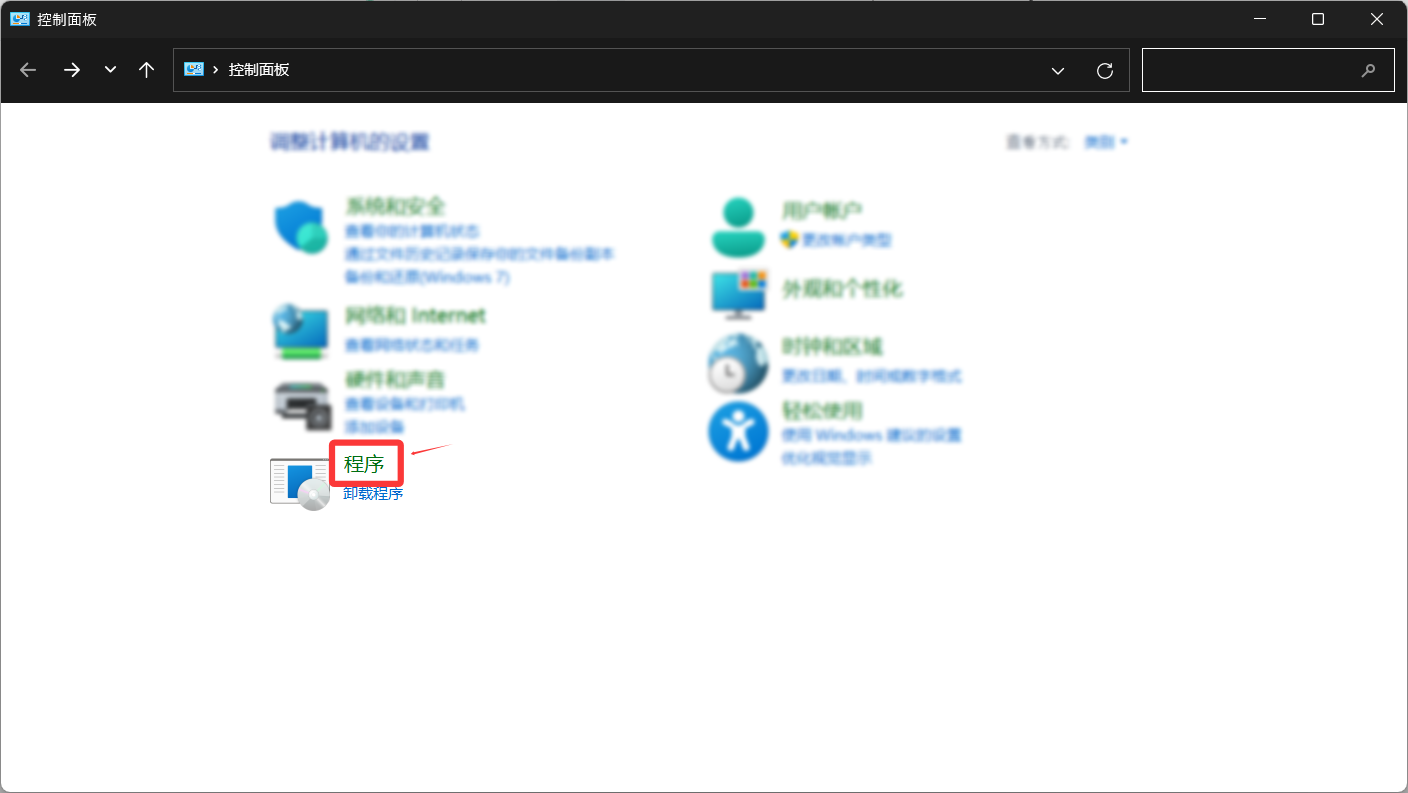
Task: Go up one level with Up arrow
Action: tap(147, 70)
